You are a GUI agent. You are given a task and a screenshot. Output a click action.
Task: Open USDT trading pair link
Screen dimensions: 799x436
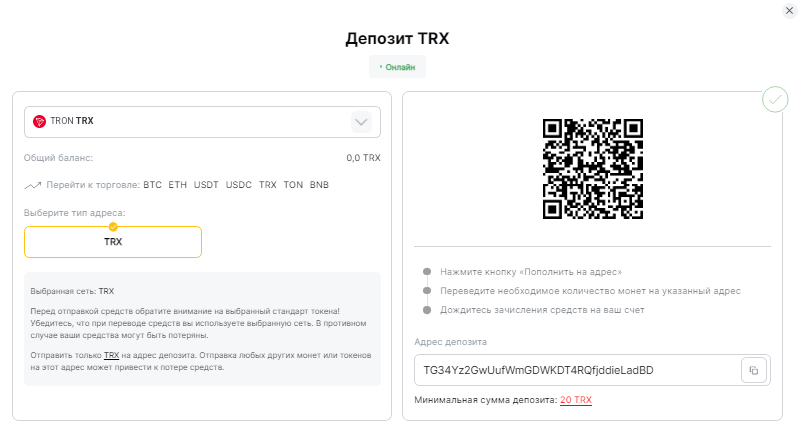(x=206, y=185)
